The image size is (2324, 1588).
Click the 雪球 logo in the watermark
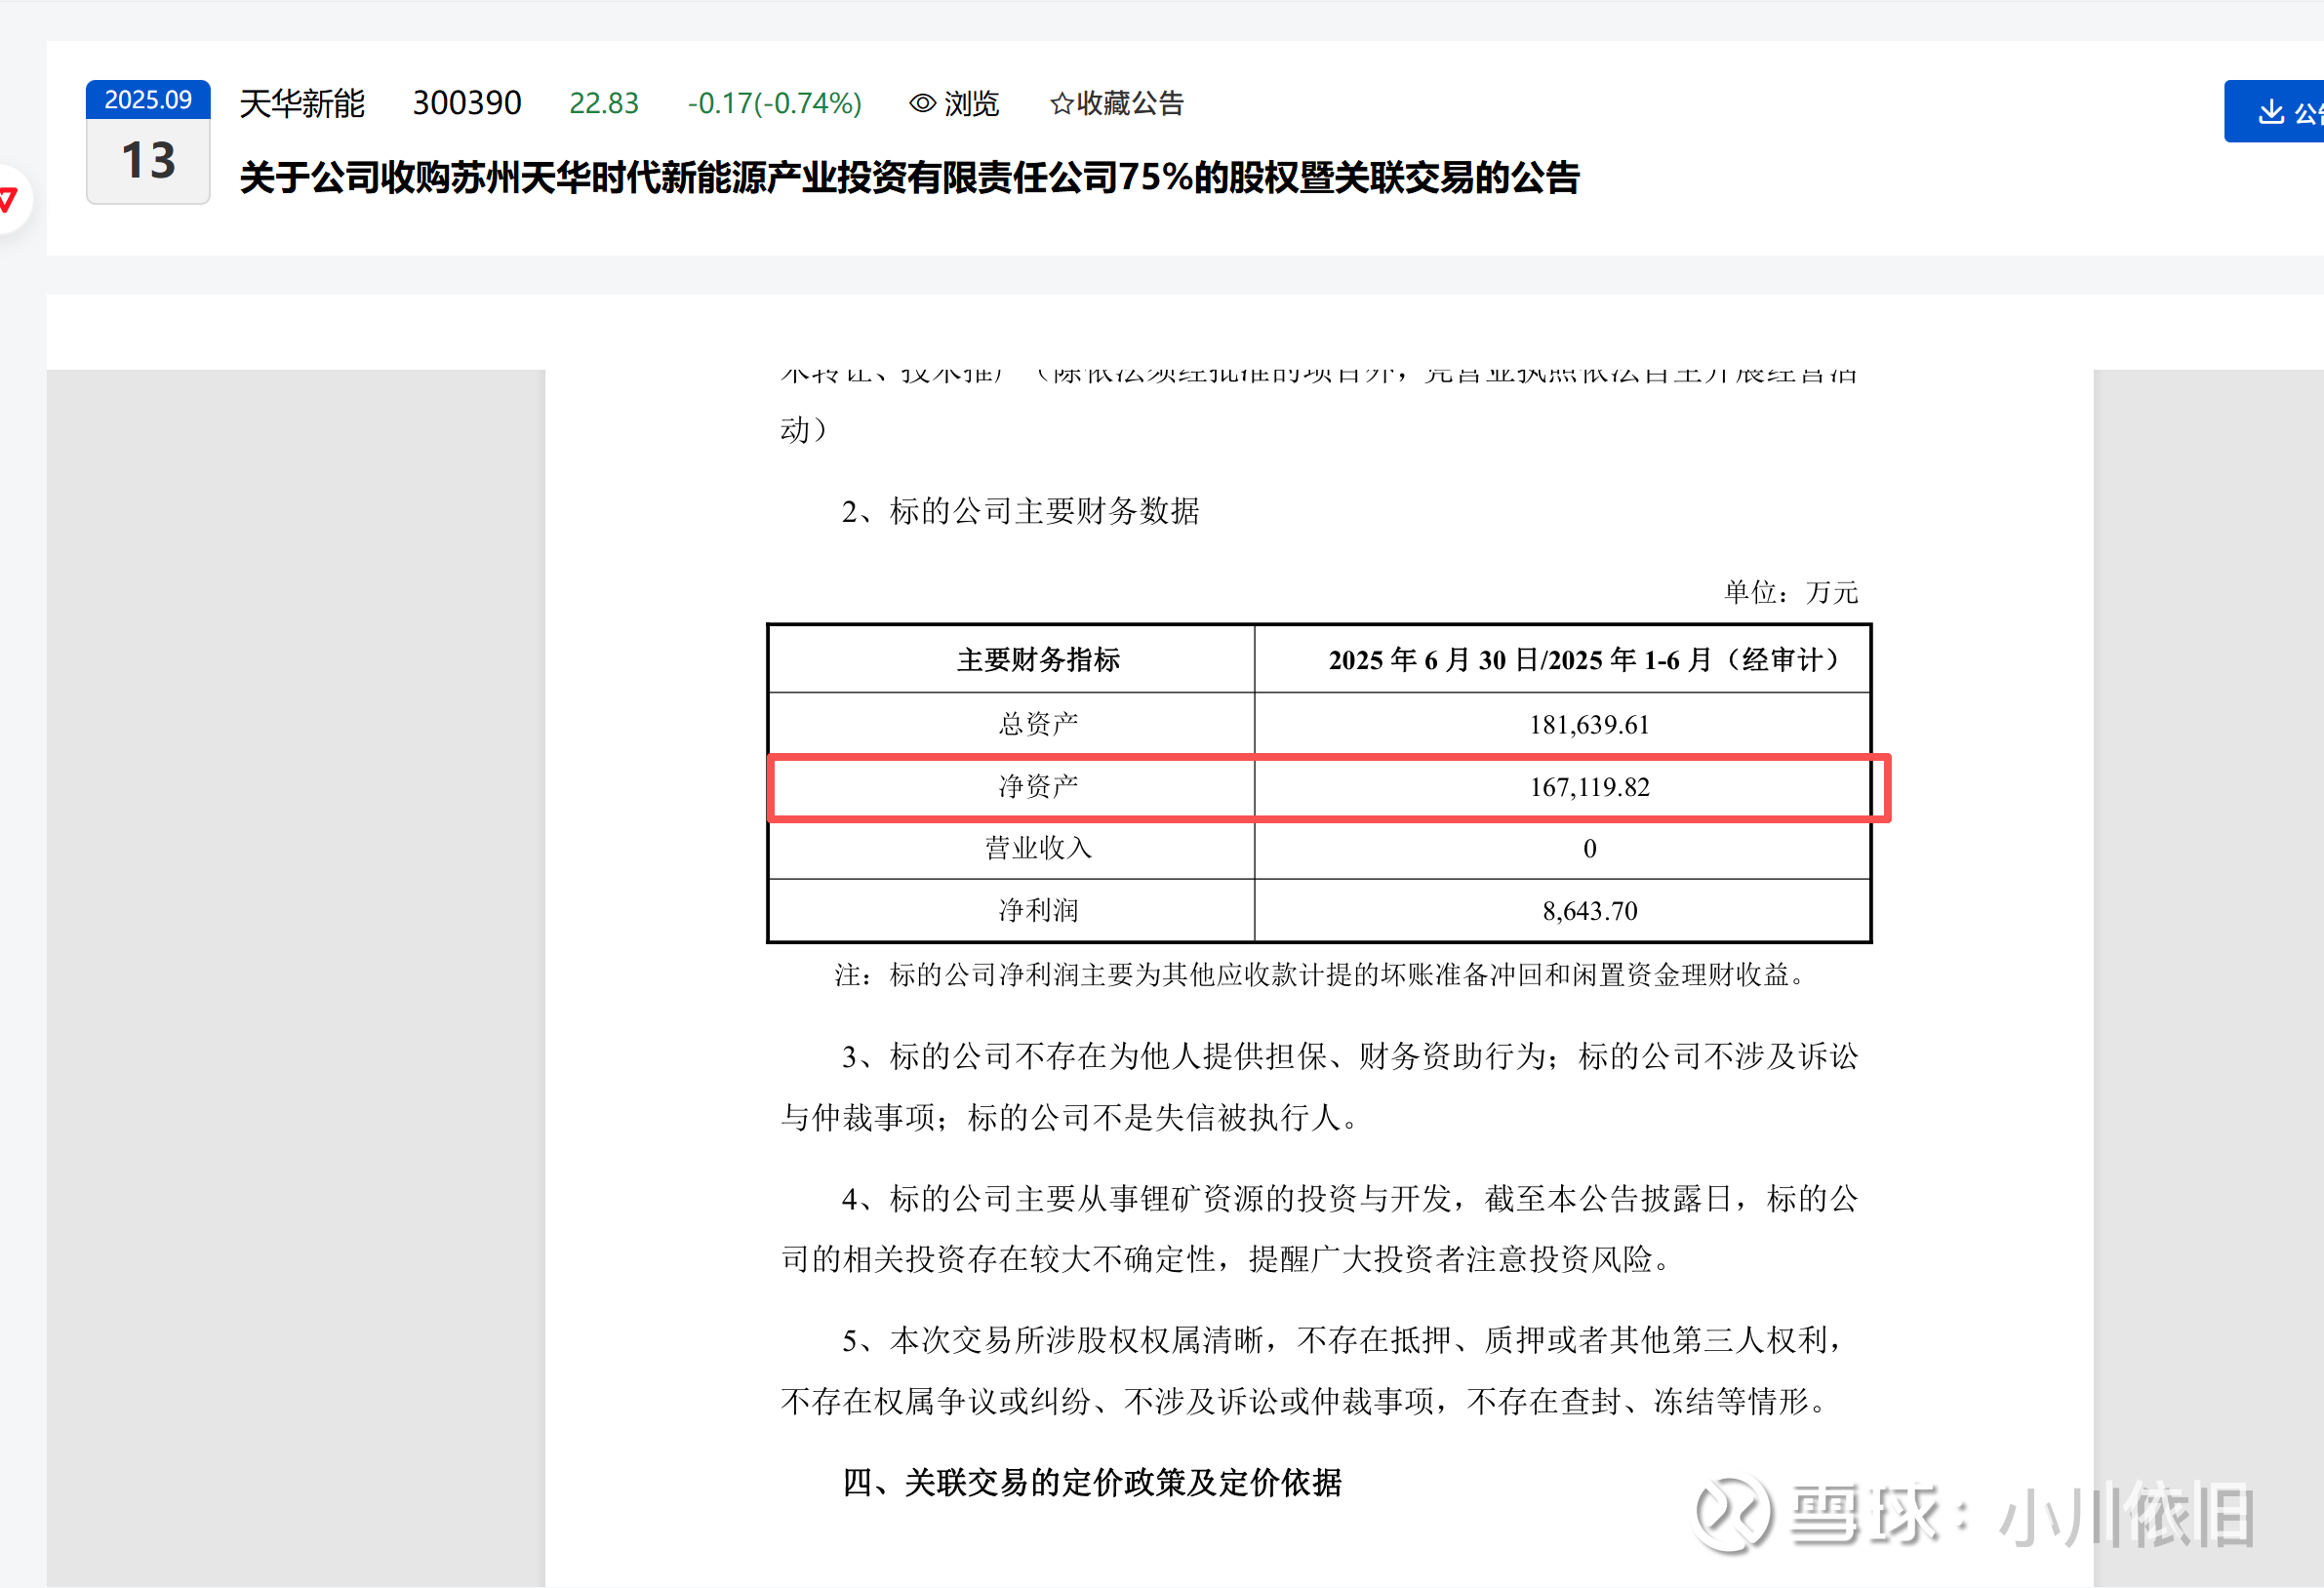point(1732,1513)
